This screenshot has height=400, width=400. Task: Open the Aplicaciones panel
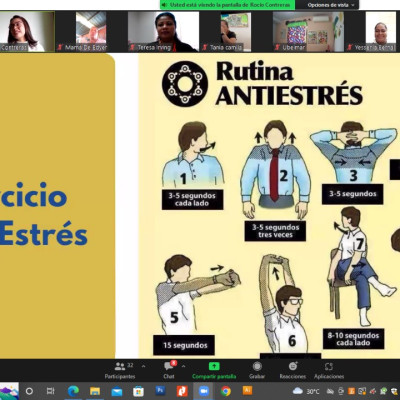[329, 370]
